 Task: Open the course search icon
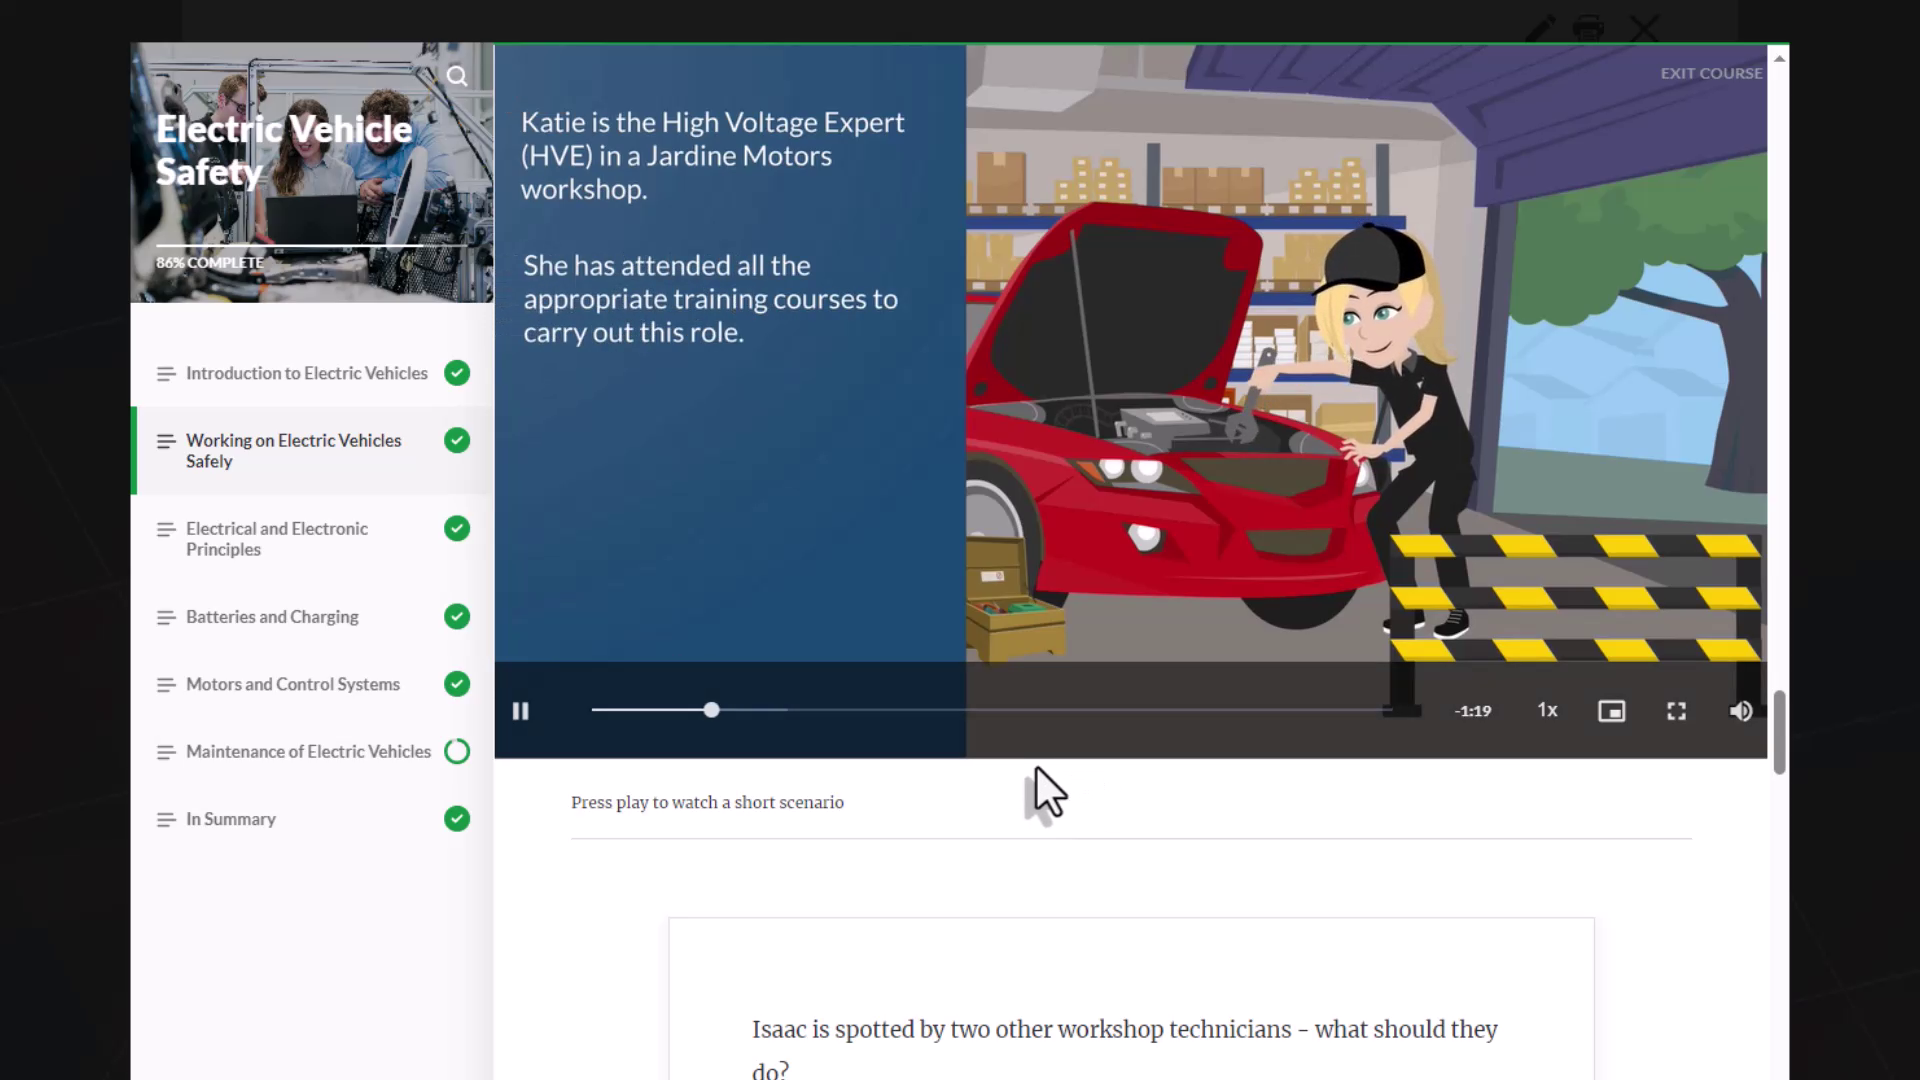pyautogui.click(x=457, y=76)
